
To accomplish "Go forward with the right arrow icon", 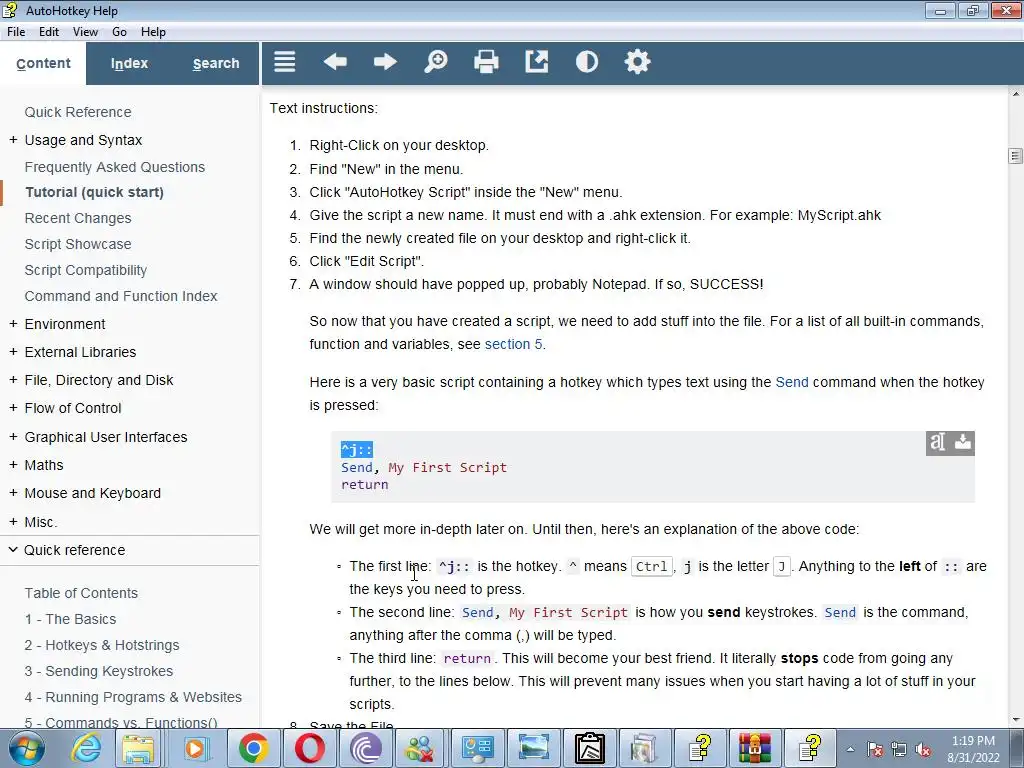I will click(385, 62).
